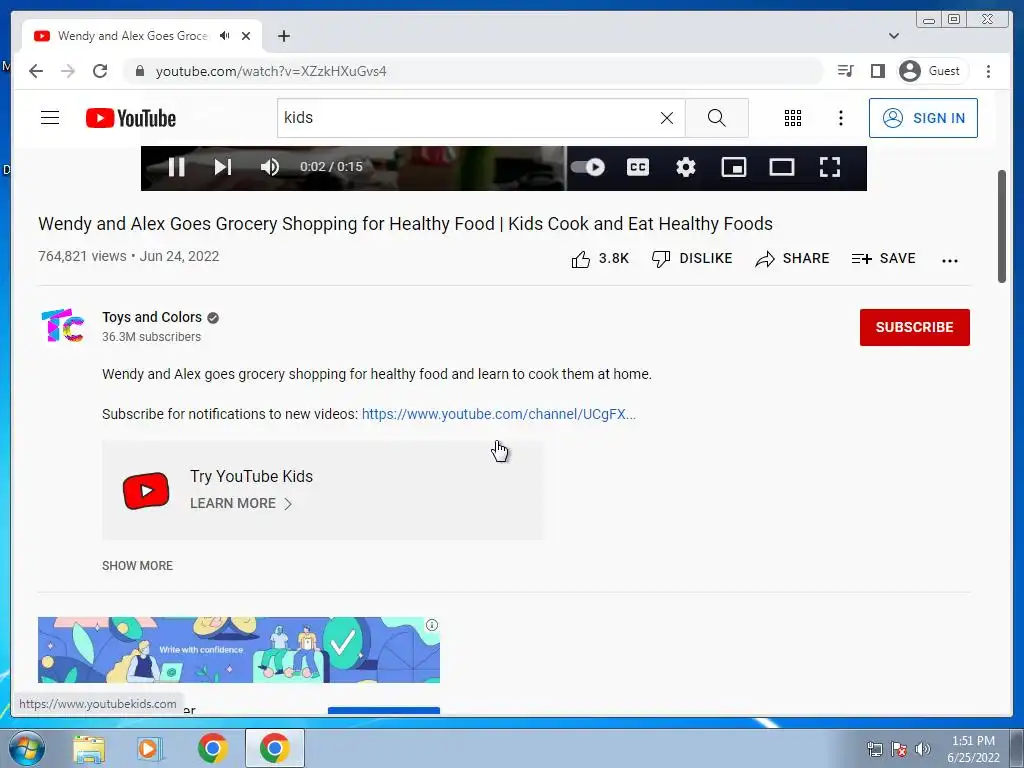Viewport: 1024px width, 768px height.
Task: Skip to the next video
Action: click(x=223, y=167)
